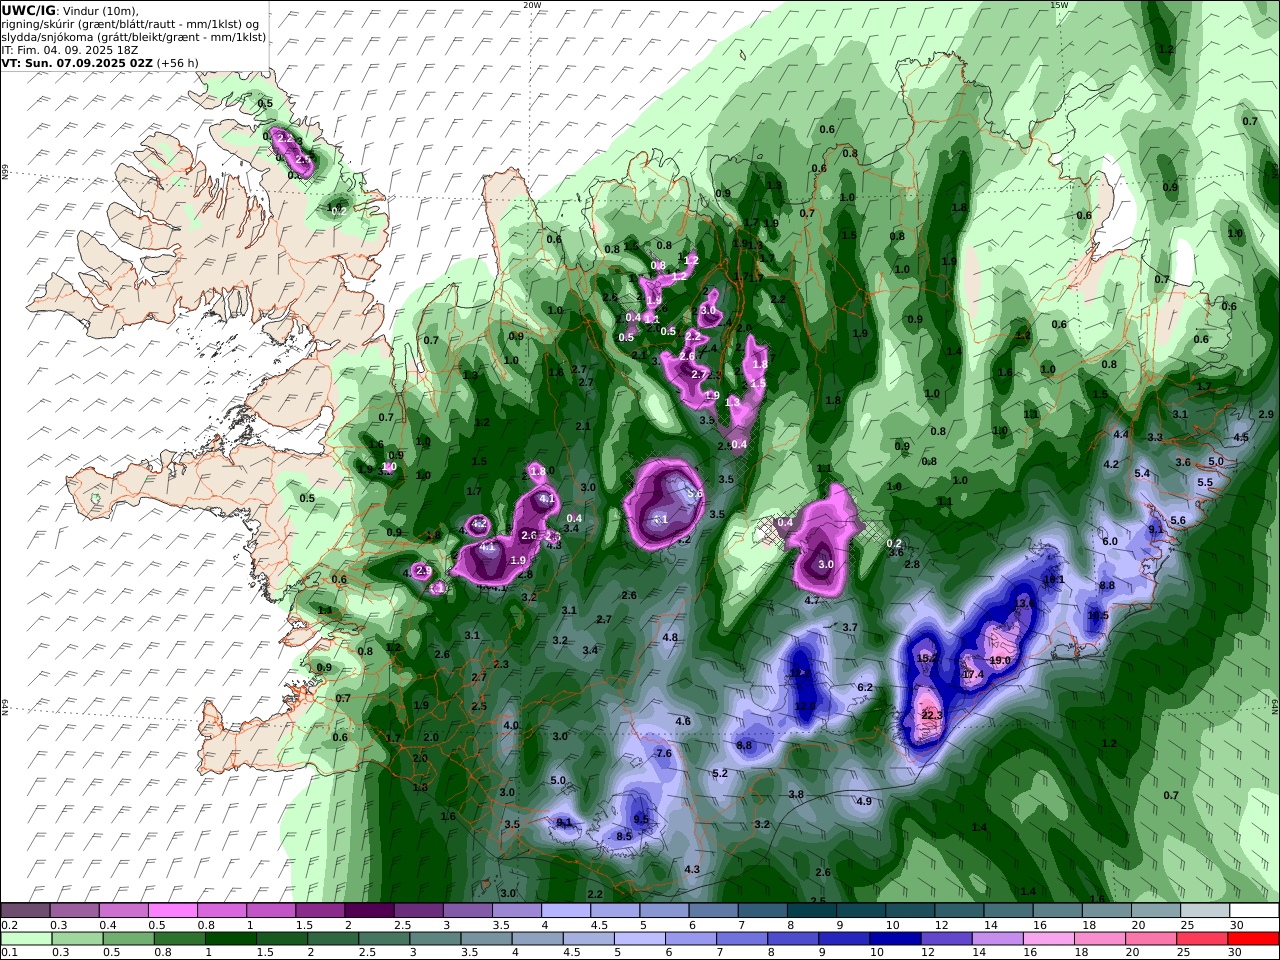Click the bright pink 0.5 snow legend swatch
1280x960 pixels.
[x=172, y=911]
